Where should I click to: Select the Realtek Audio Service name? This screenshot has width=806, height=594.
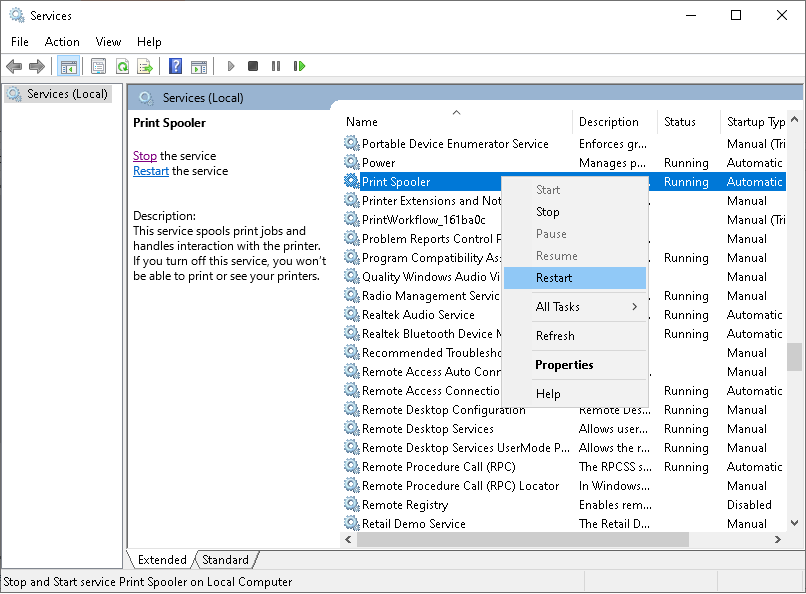(418, 315)
